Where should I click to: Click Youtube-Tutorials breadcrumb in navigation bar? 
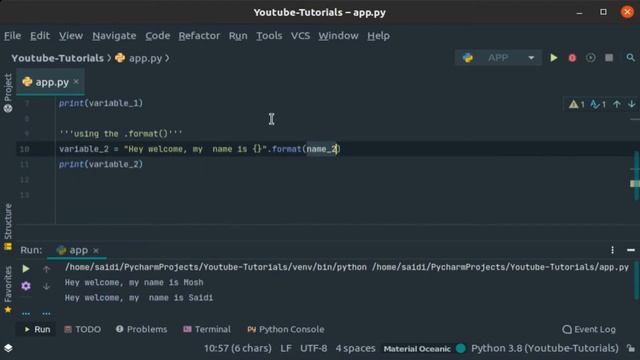pyautogui.click(x=58, y=58)
